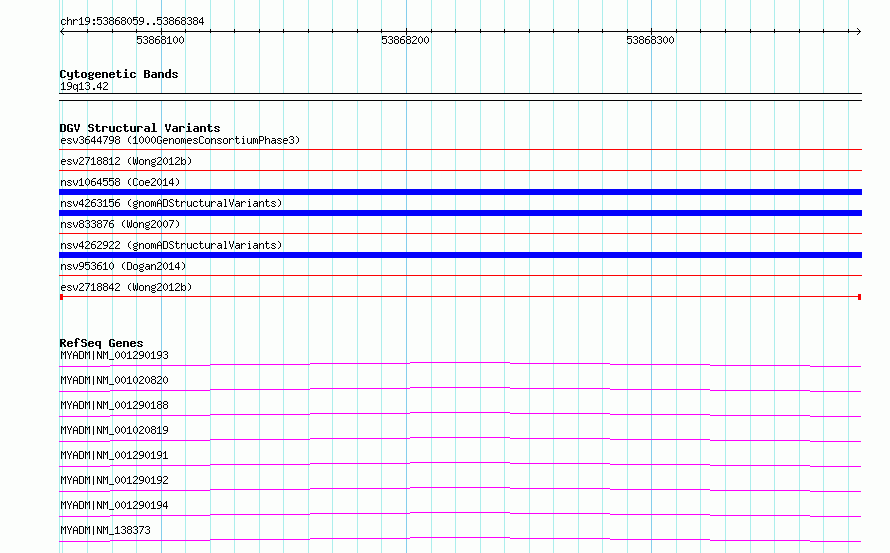890x553 pixels.
Task: Select variant nsv953610 (Dogan2014)
Action: (123, 266)
